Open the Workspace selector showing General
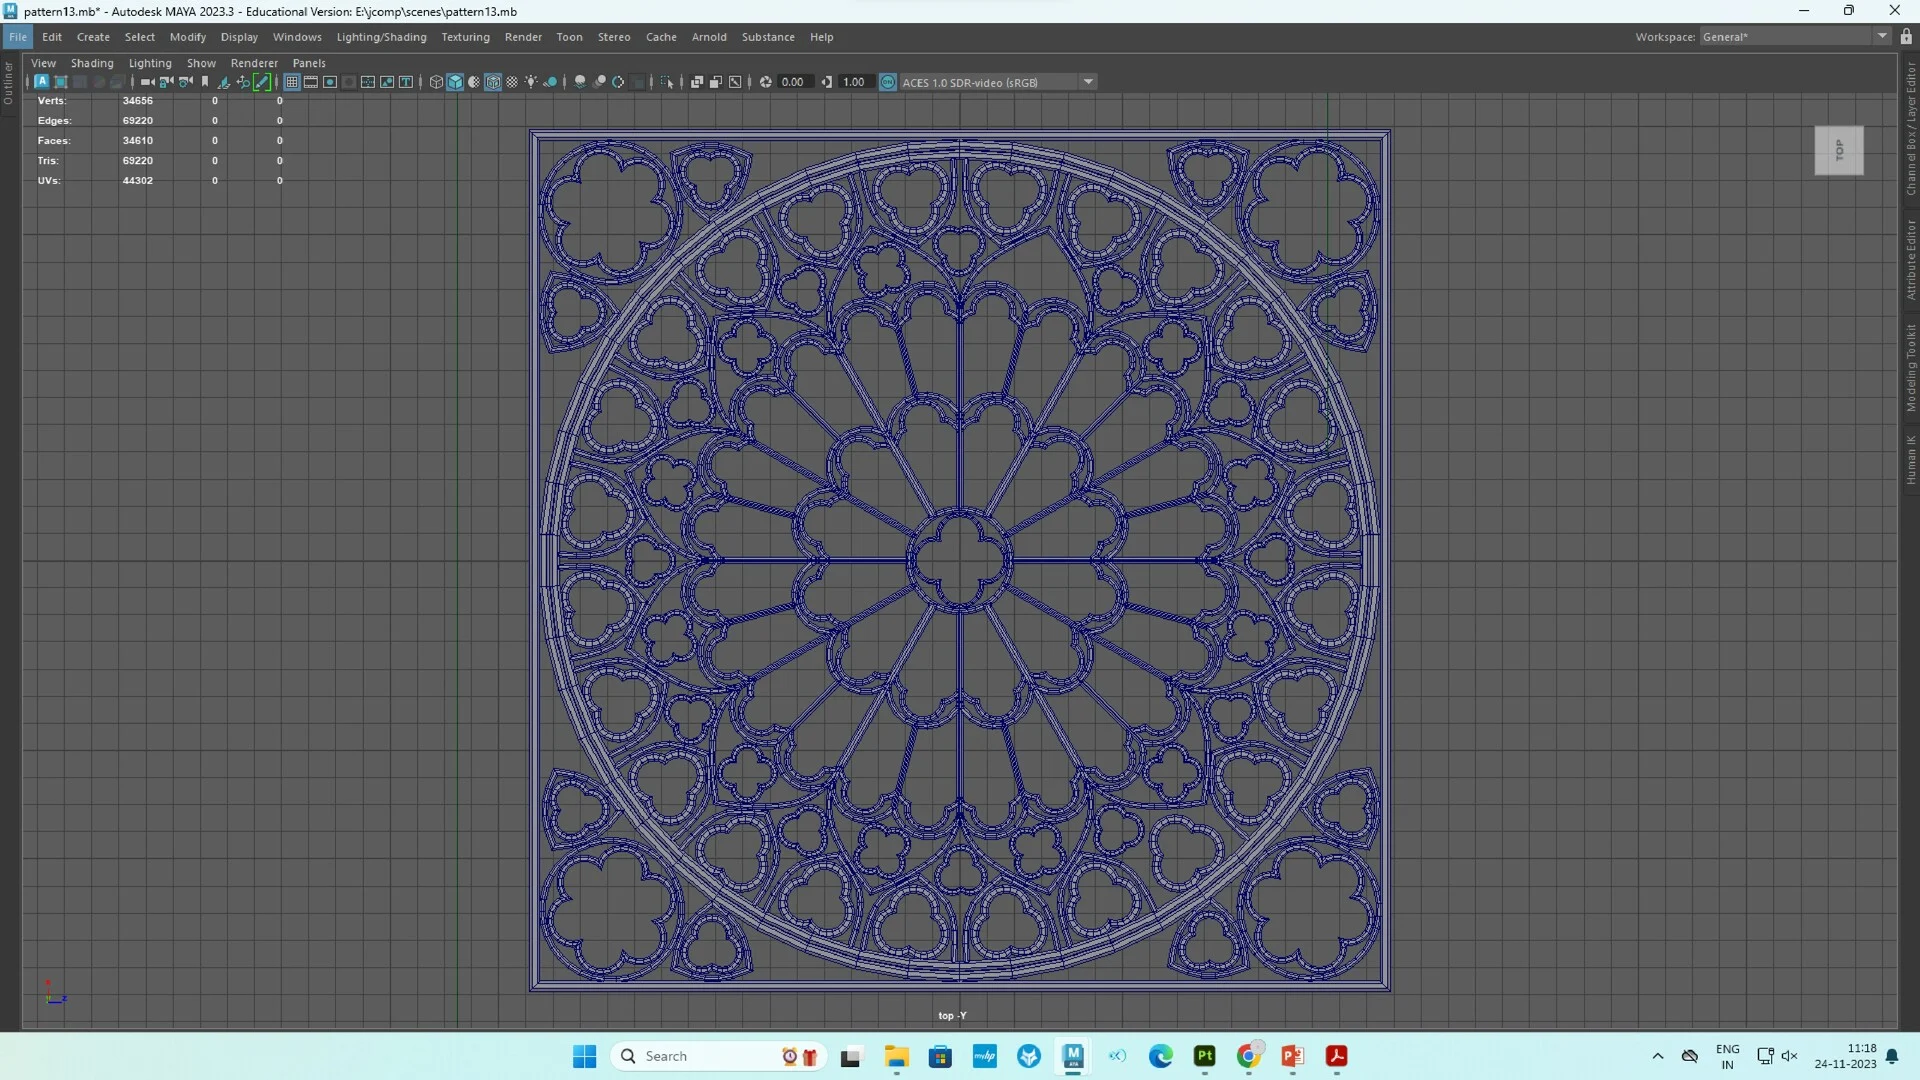Screen dimensions: 1920x1080 tap(1790, 36)
